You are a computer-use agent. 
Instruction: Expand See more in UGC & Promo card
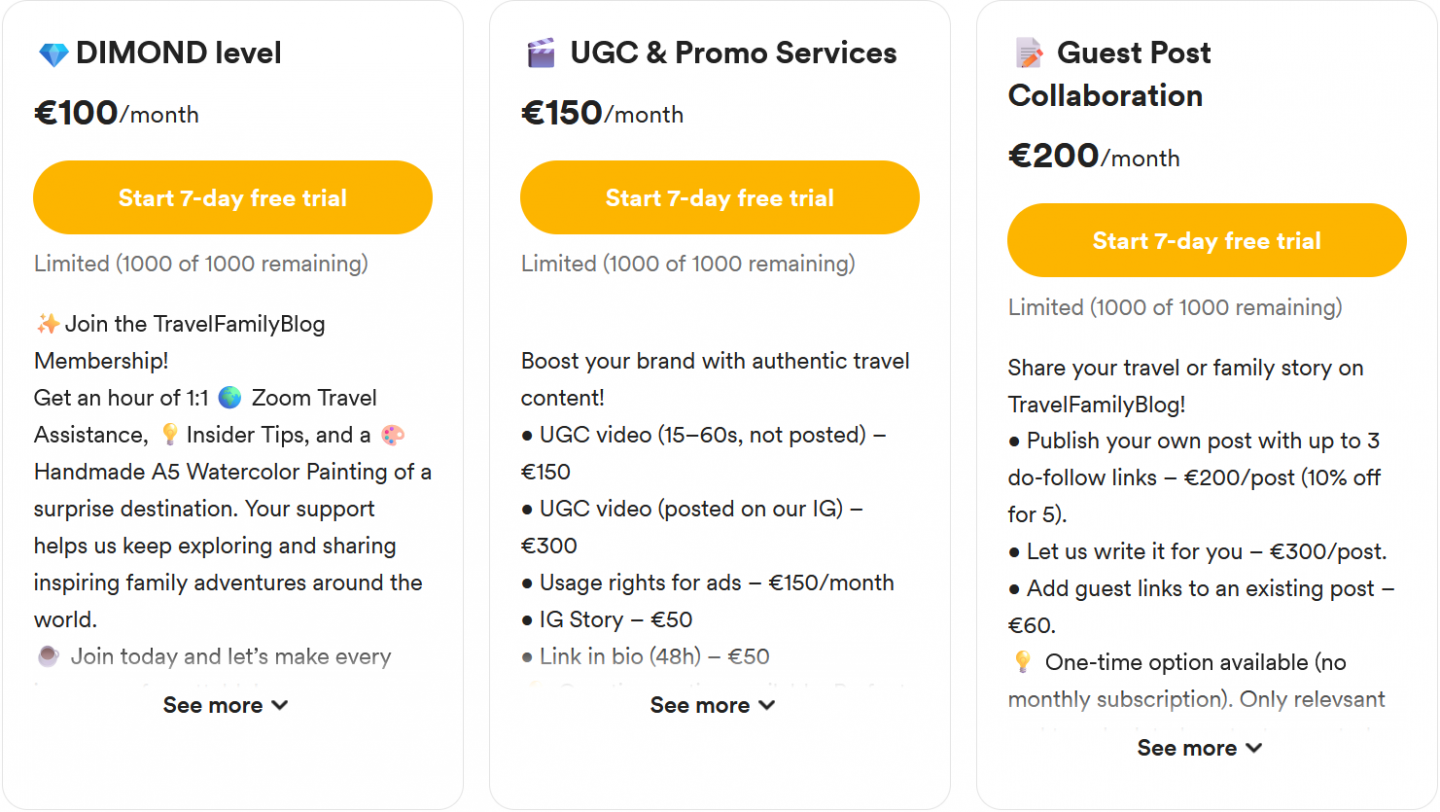[712, 705]
